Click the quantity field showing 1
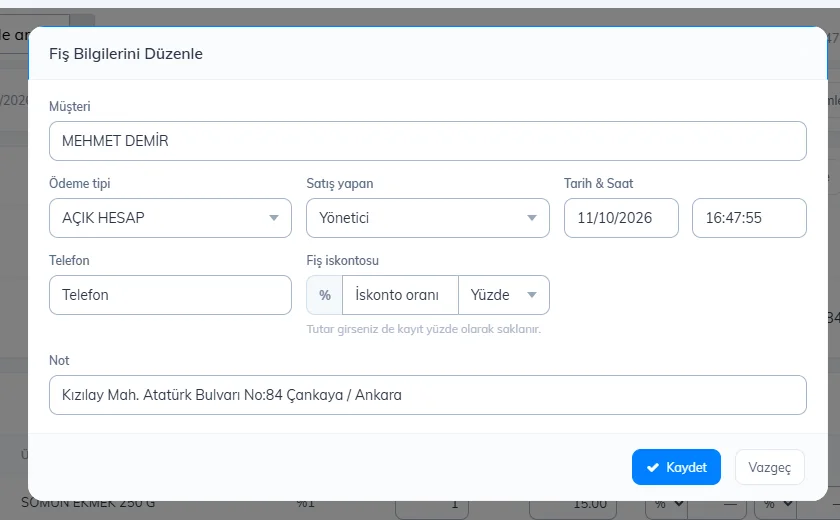The width and height of the screenshot is (840, 520). point(432,504)
